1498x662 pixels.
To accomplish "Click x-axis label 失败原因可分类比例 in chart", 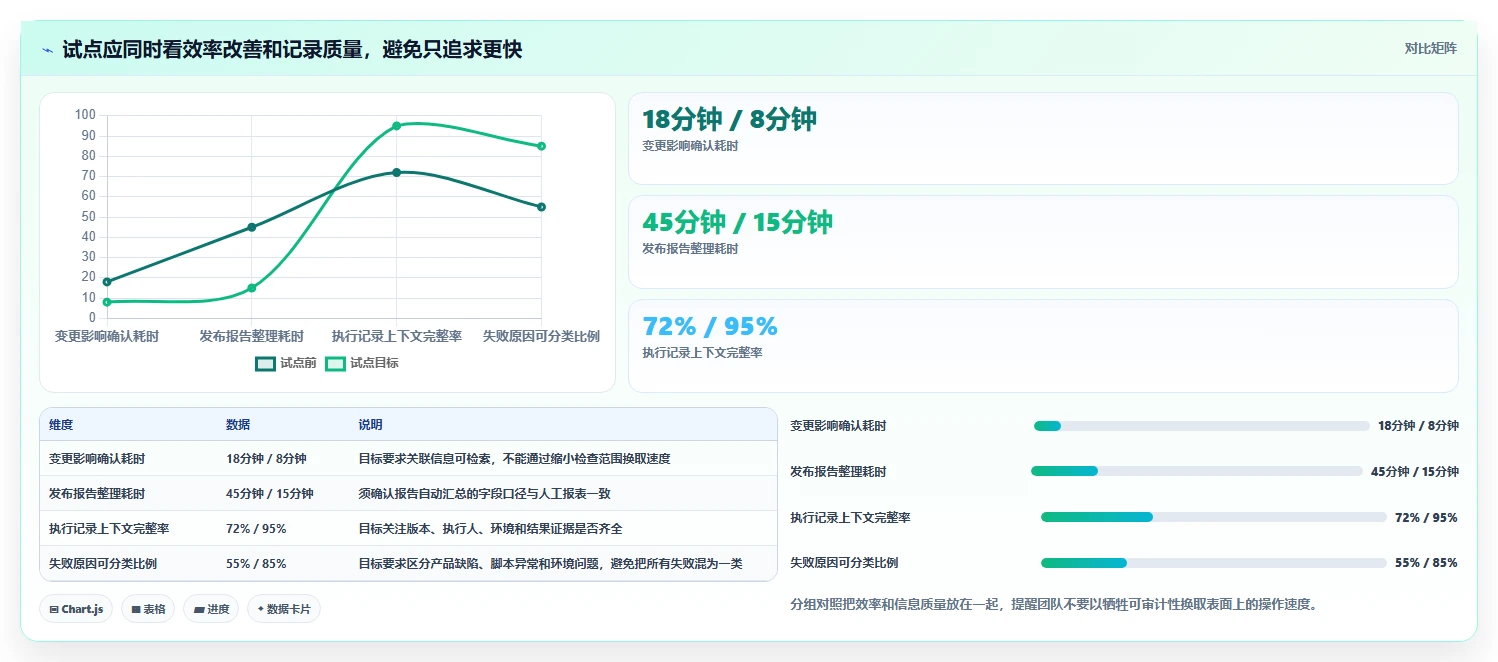I will point(541,337).
